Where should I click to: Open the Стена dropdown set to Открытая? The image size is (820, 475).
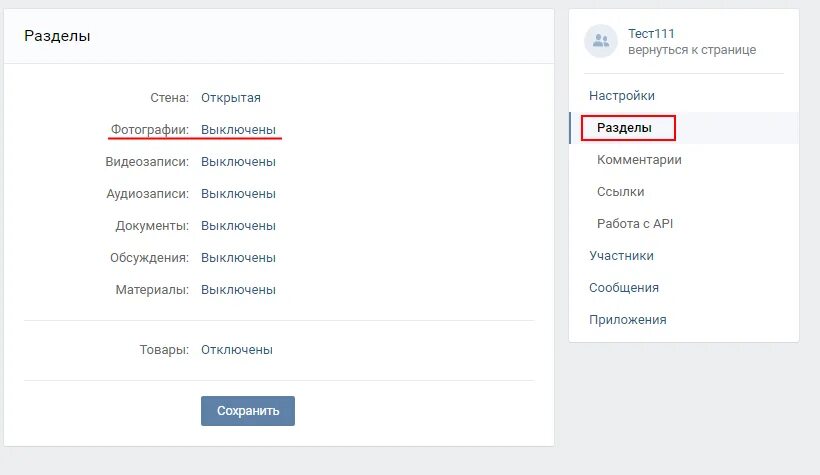230,98
